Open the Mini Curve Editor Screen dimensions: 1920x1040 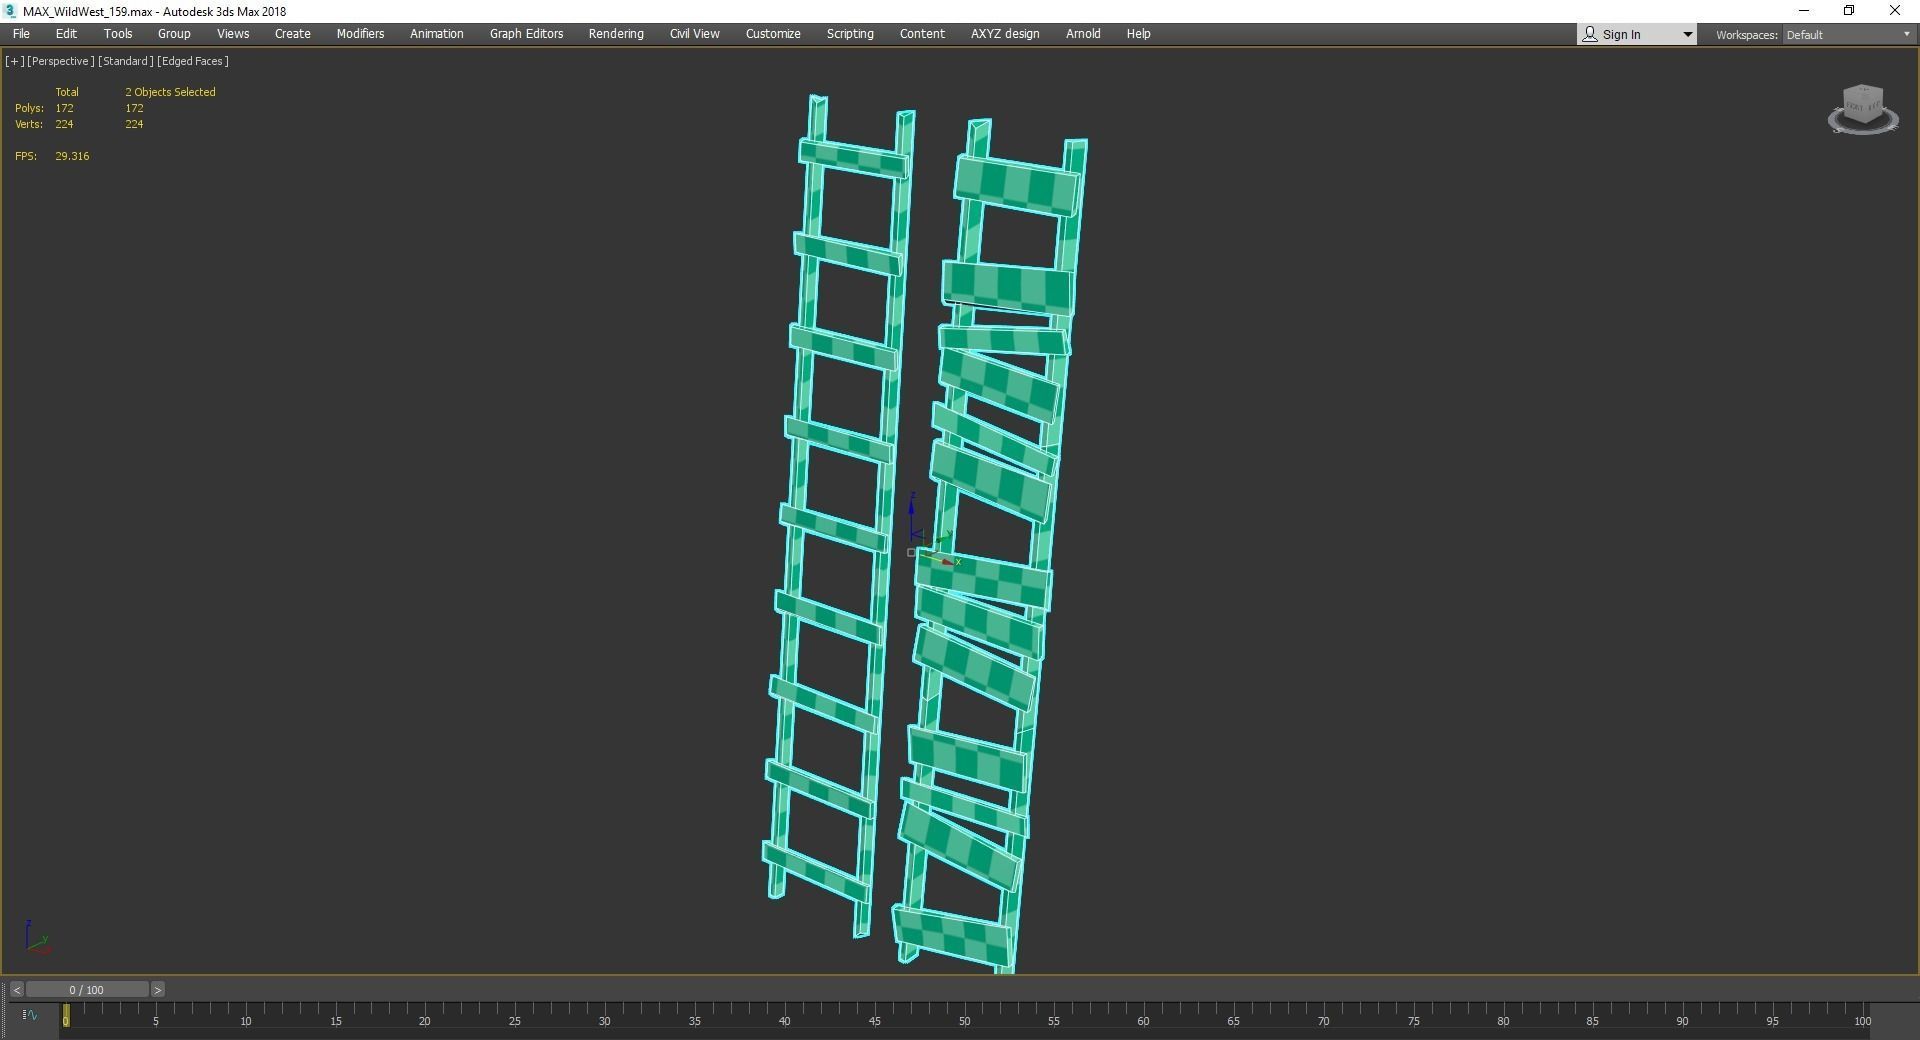[x=30, y=1016]
